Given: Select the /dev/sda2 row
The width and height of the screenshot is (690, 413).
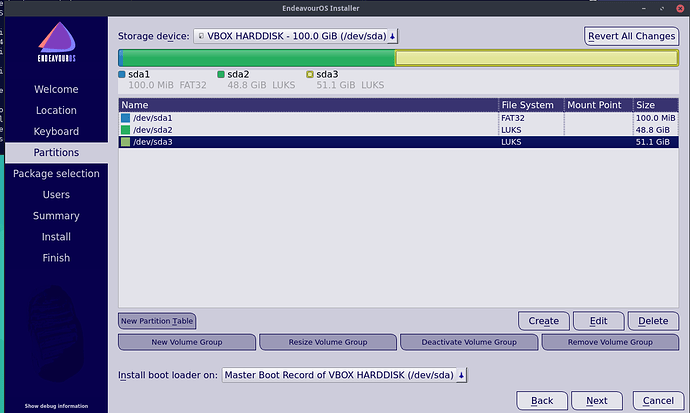Looking at the screenshot, I should [398, 130].
